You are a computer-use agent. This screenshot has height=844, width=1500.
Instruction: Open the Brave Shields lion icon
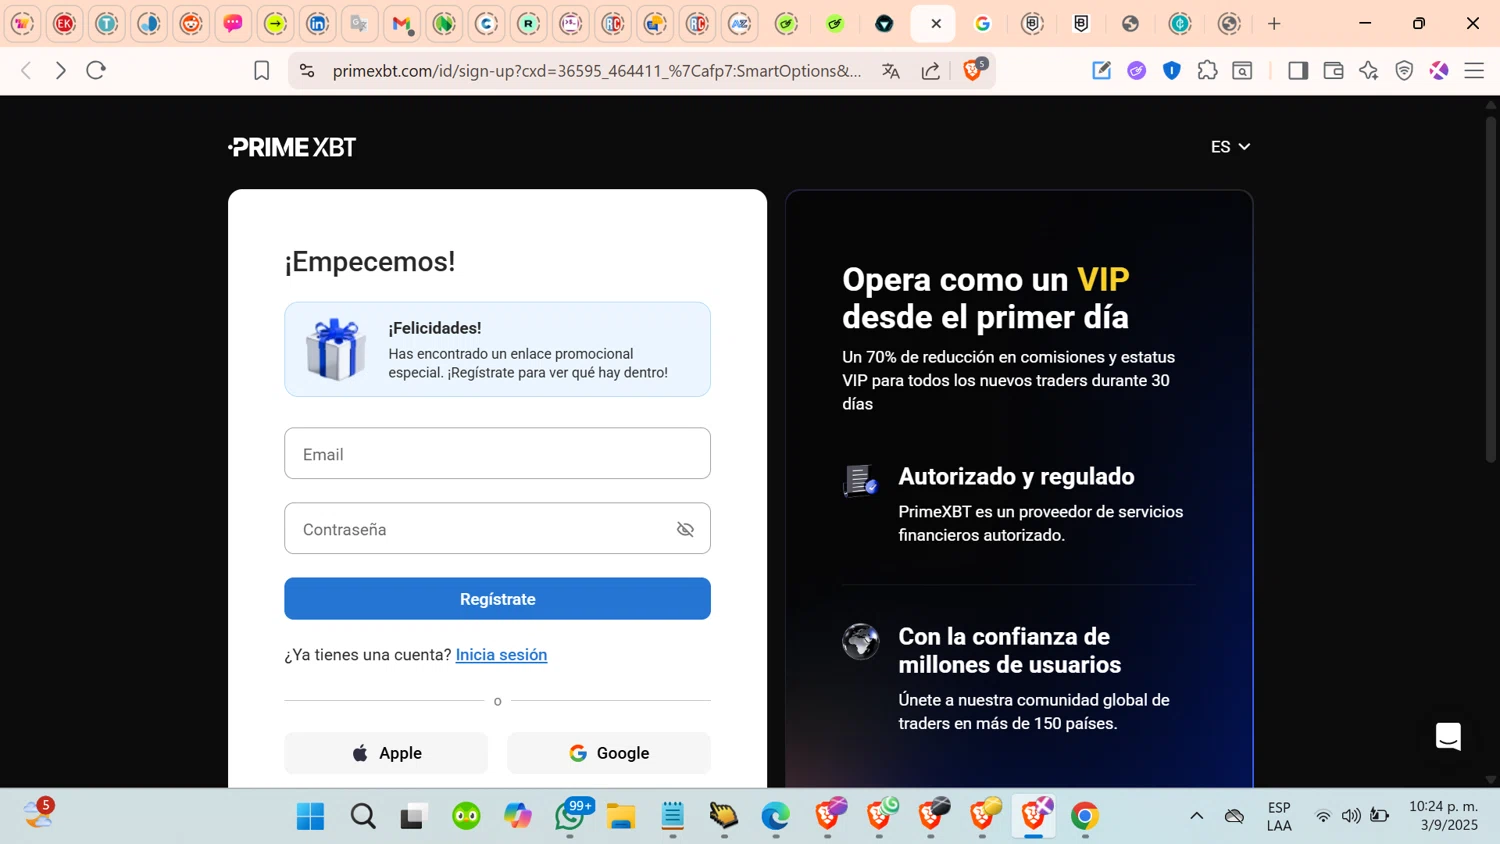[x=973, y=70]
